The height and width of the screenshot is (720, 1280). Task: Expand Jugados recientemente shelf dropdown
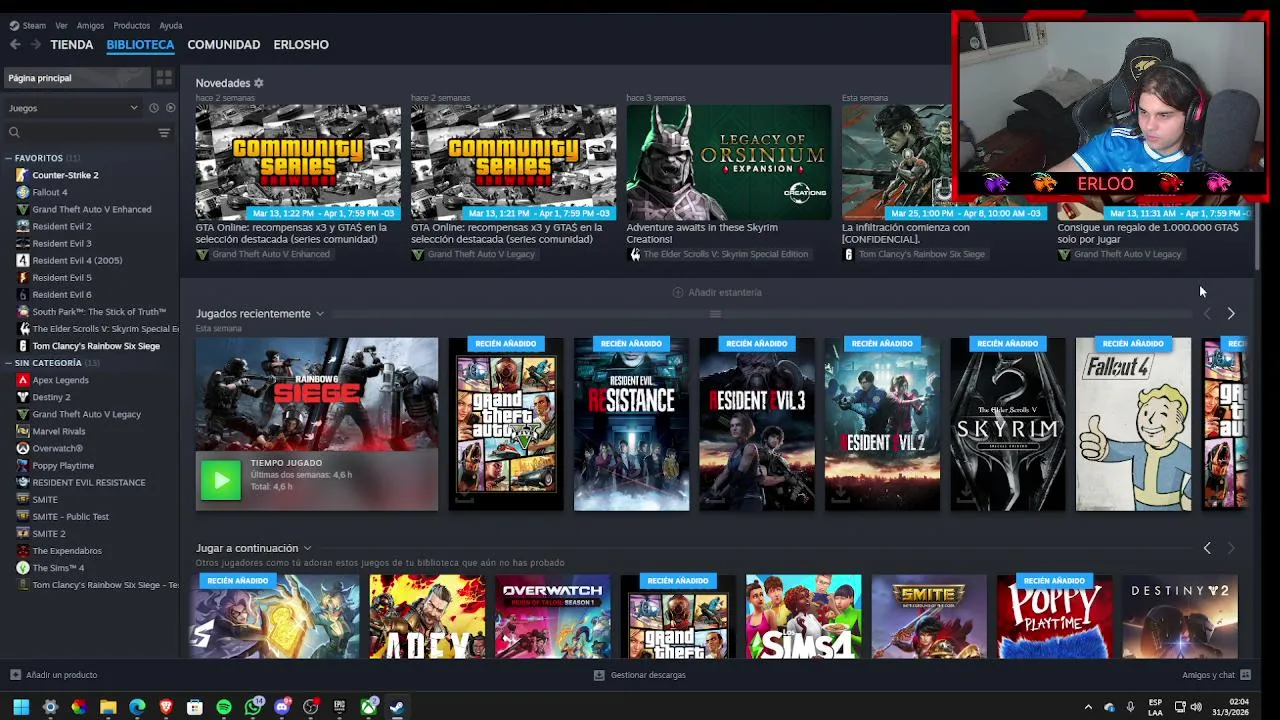point(320,314)
